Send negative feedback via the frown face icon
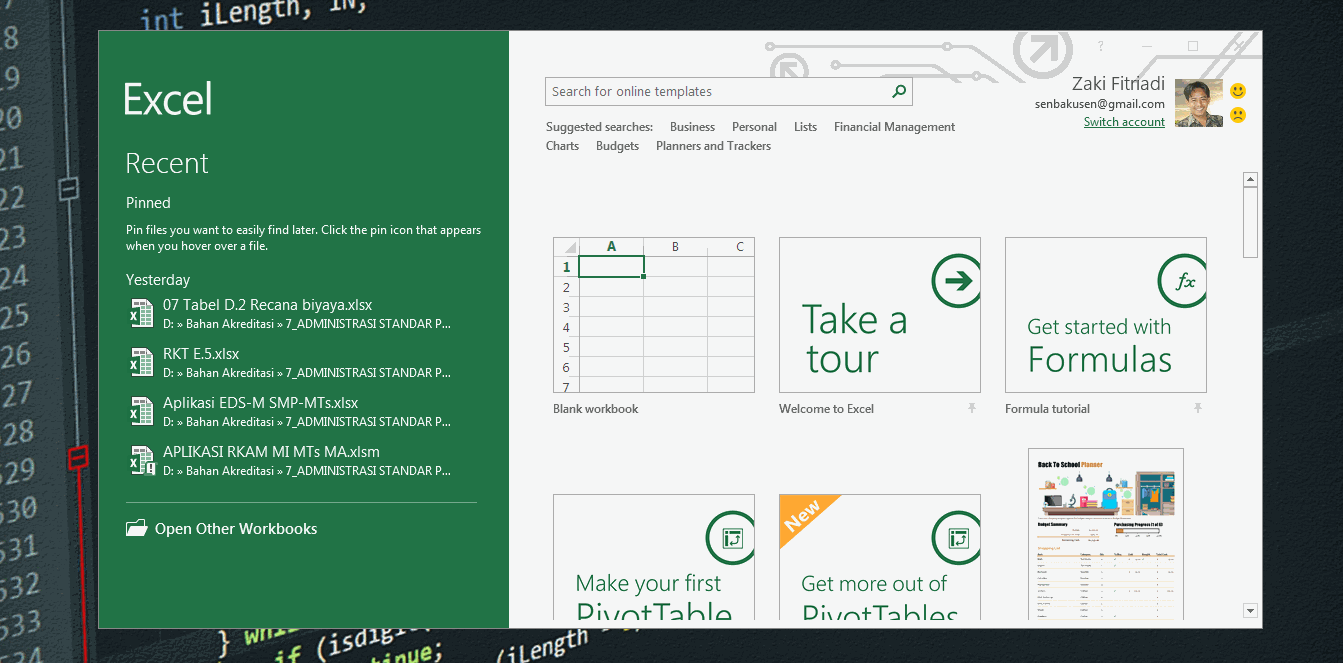The image size is (1343, 663). click(1240, 116)
